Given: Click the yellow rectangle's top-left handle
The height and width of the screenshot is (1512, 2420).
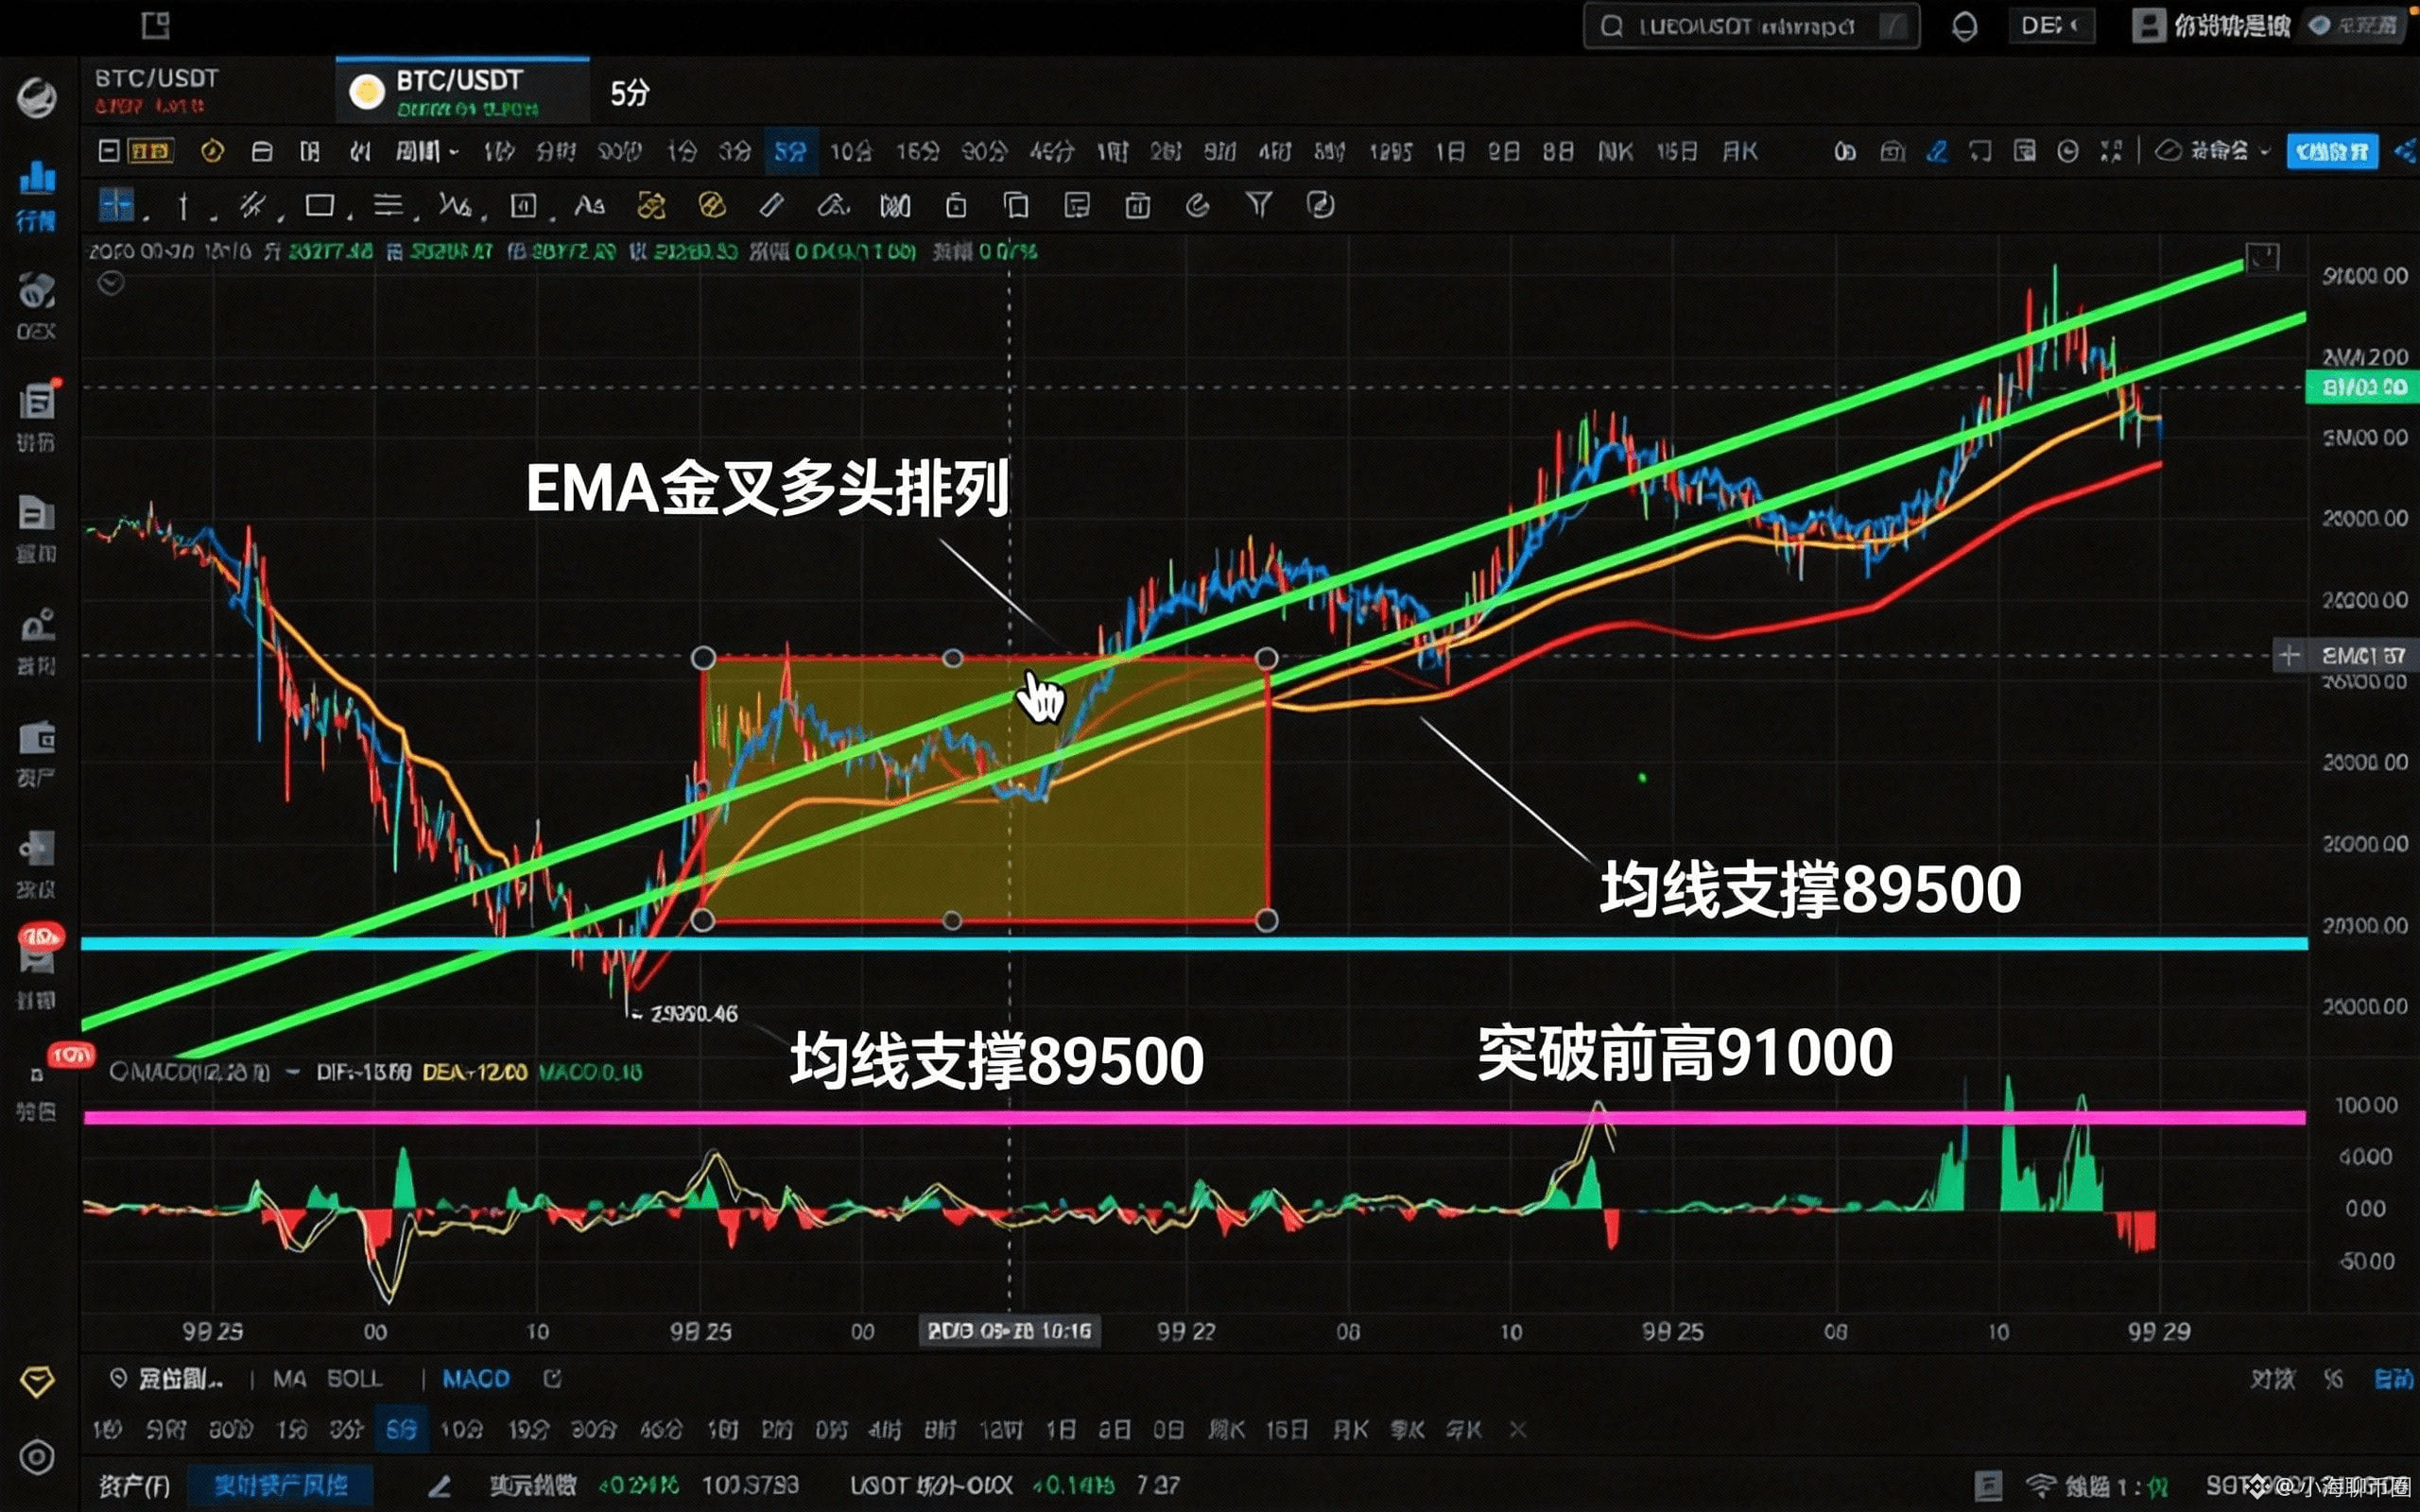Looking at the screenshot, I should [x=703, y=658].
